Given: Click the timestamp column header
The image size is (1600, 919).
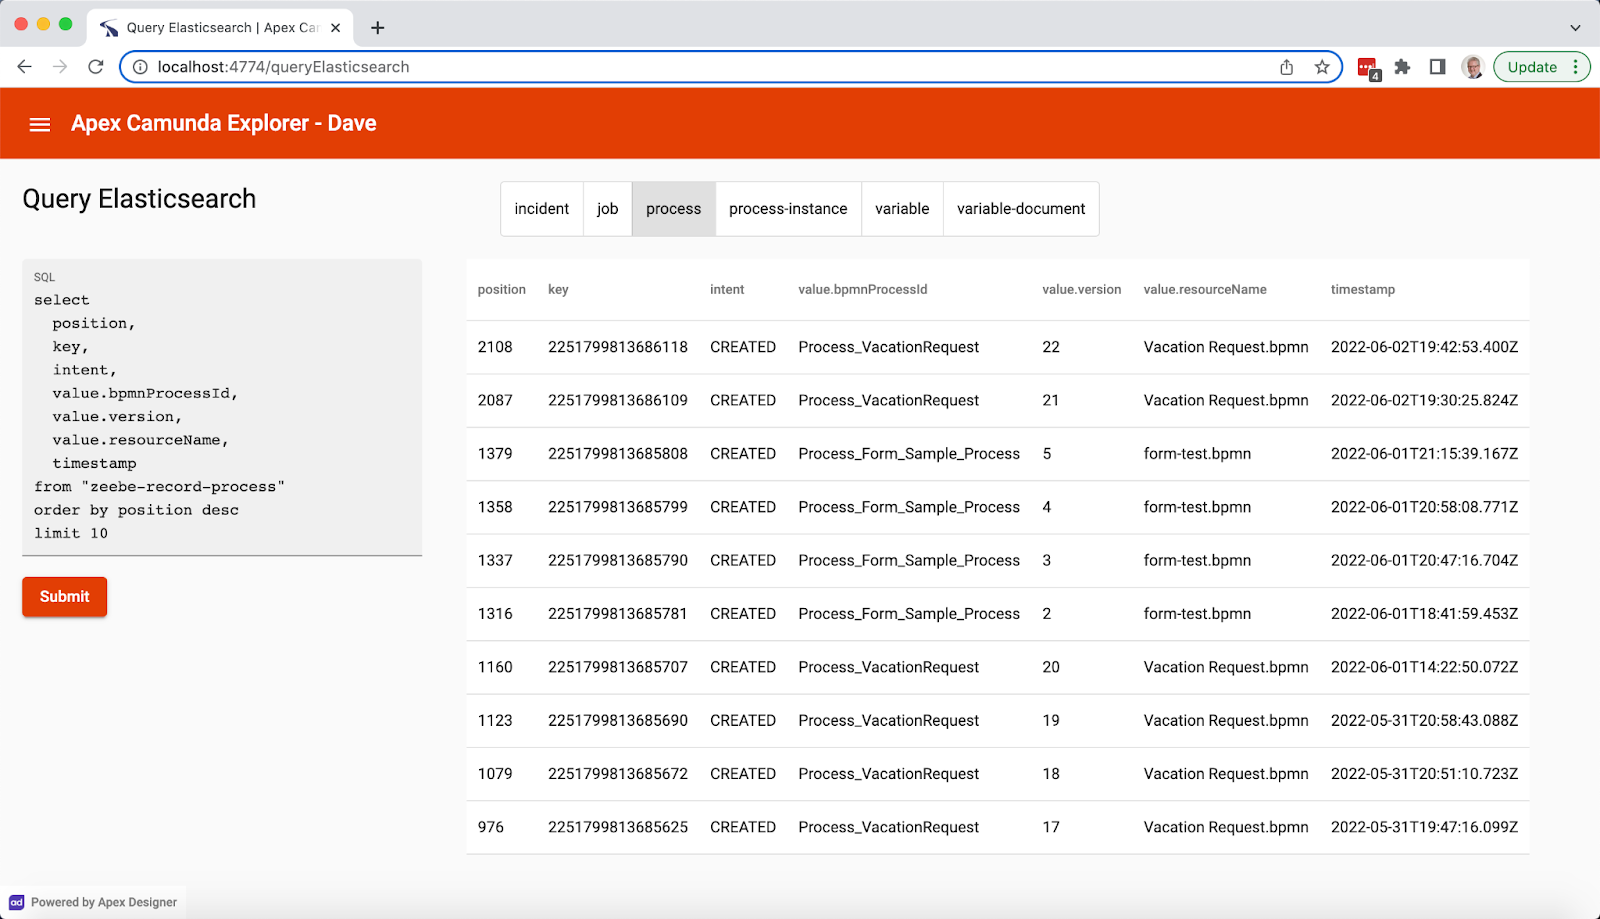Looking at the screenshot, I should (x=1363, y=290).
